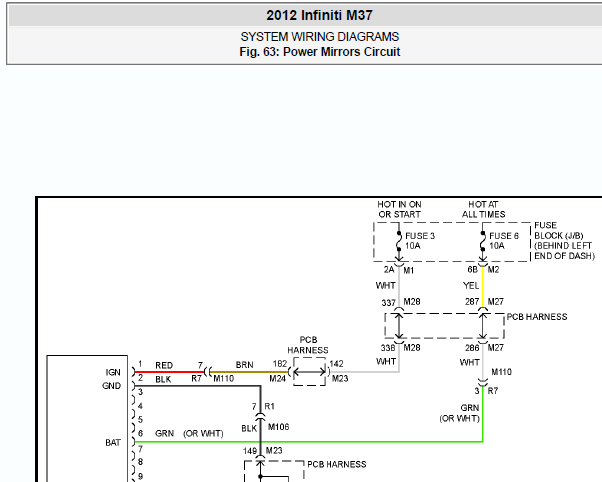The height and width of the screenshot is (482, 602).
Task: Click the 'BAT' pin label
Action: tap(113, 443)
